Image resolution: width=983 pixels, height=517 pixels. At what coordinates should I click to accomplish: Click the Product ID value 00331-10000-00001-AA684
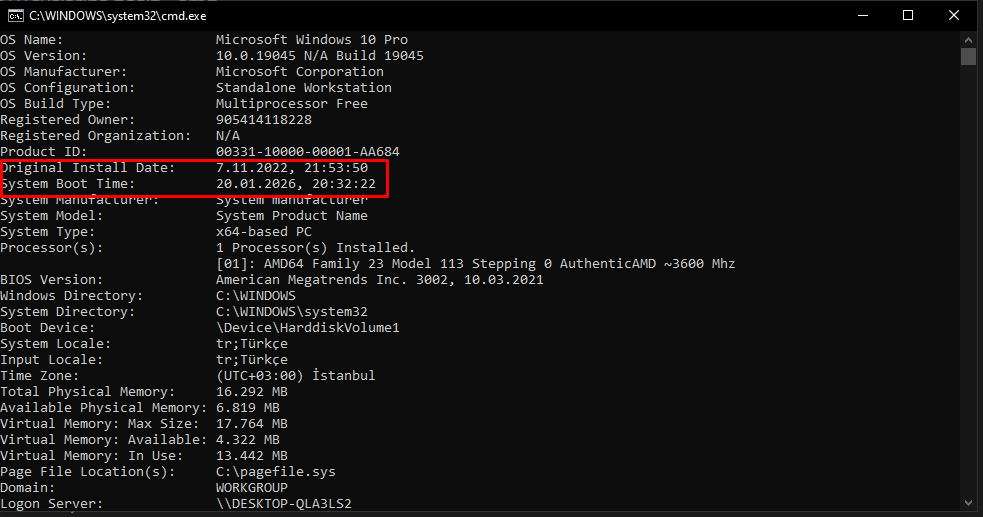click(307, 152)
